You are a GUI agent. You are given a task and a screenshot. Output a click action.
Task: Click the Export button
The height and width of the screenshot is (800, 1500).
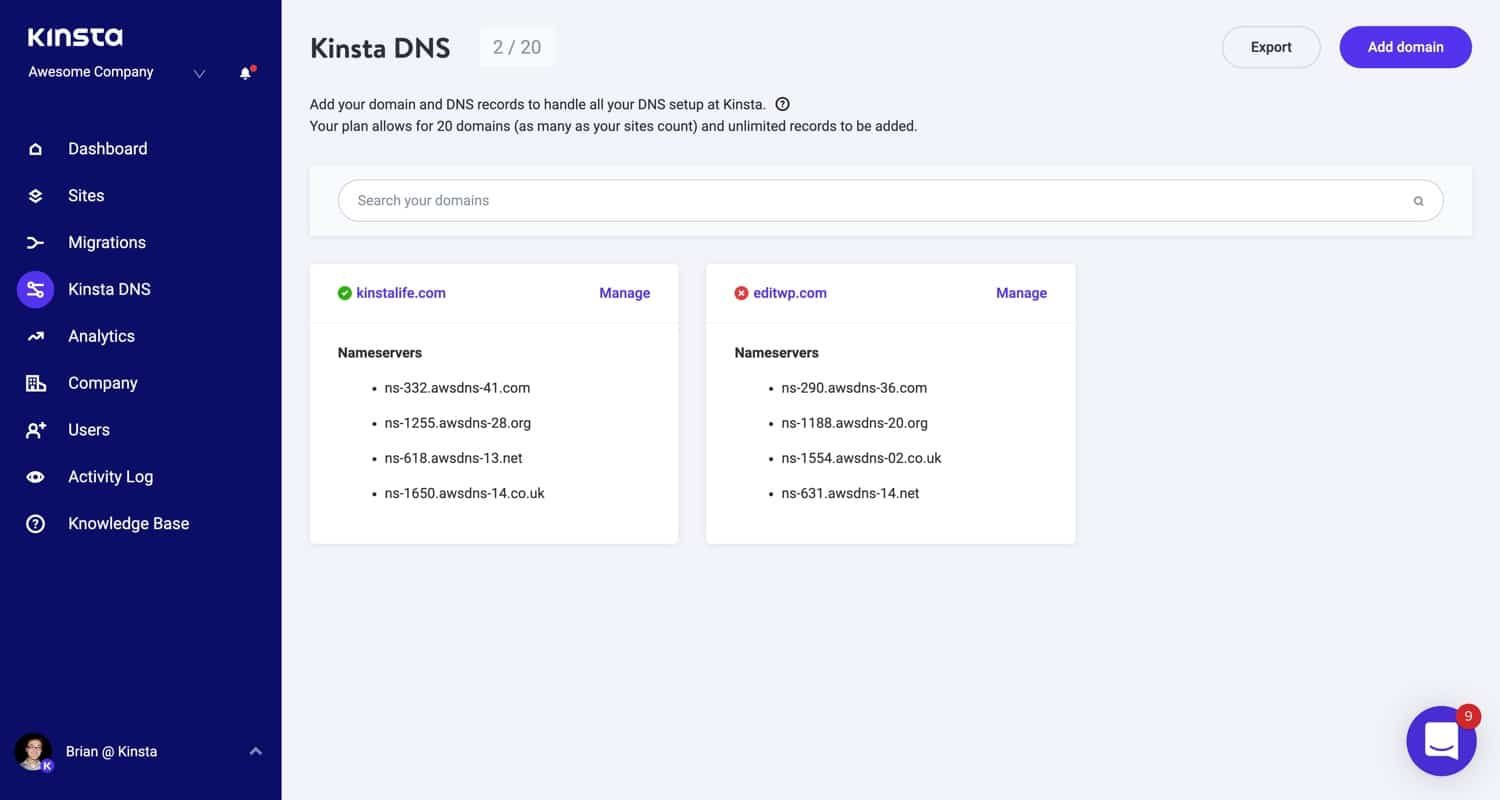[1271, 47]
